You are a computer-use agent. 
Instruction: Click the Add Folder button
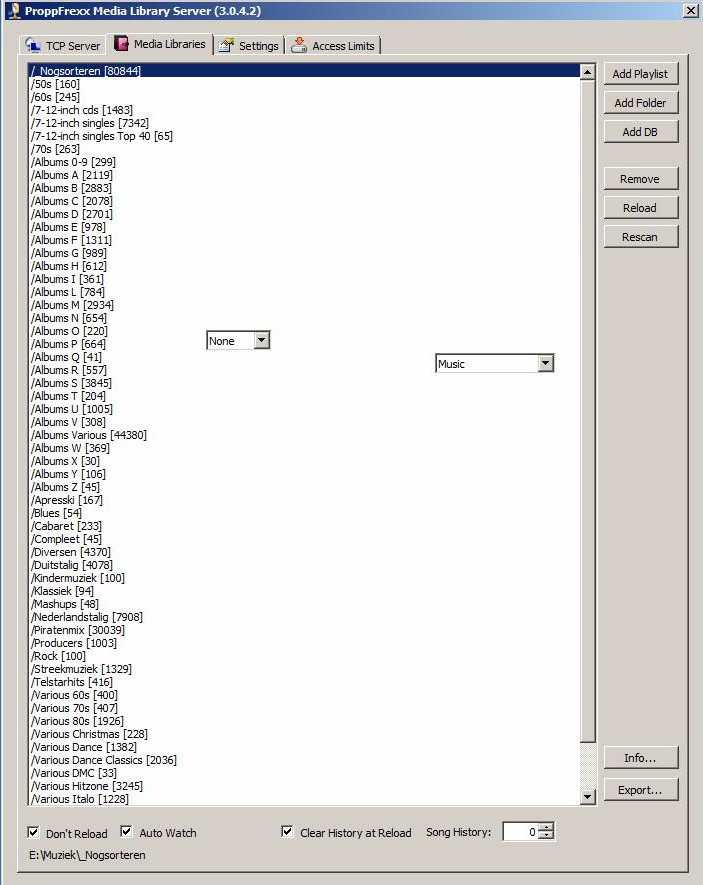point(640,103)
